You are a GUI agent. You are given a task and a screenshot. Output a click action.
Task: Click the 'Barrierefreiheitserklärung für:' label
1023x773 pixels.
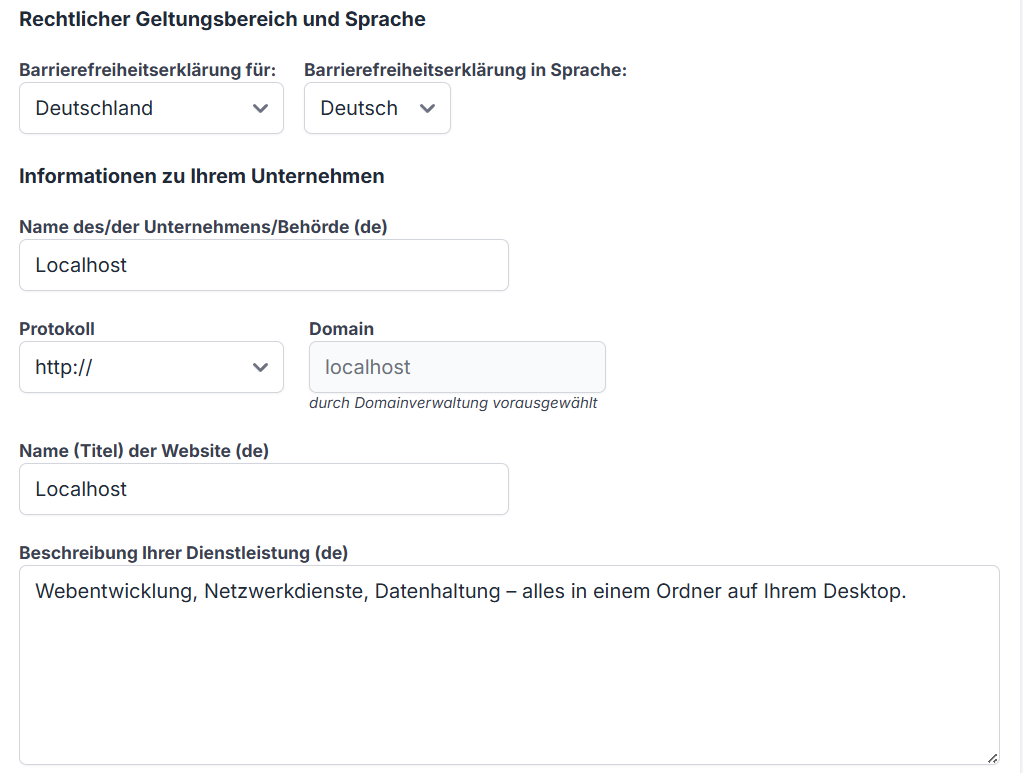point(148,70)
